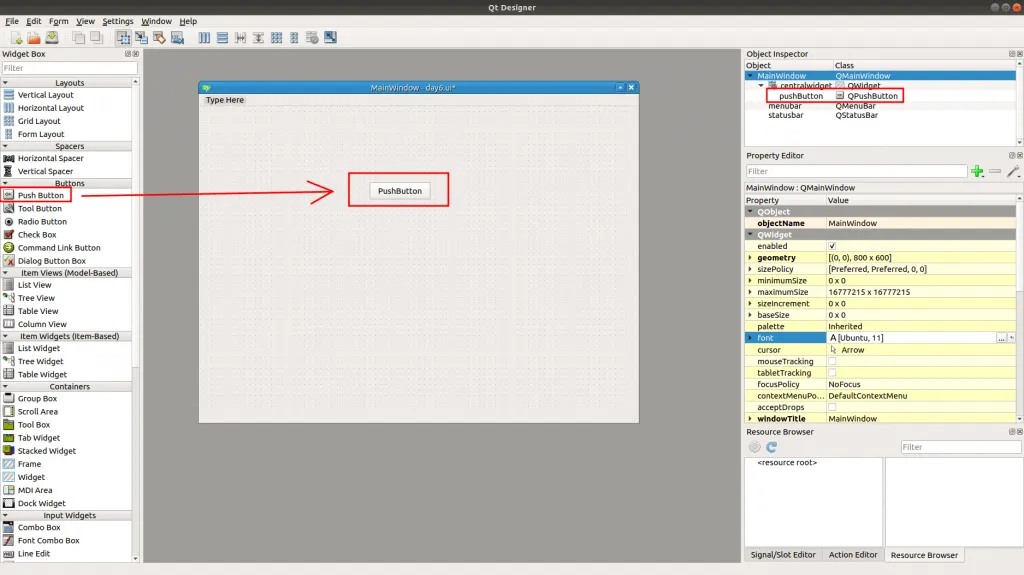
Task: Click the green plus add property icon
Action: click(x=977, y=171)
